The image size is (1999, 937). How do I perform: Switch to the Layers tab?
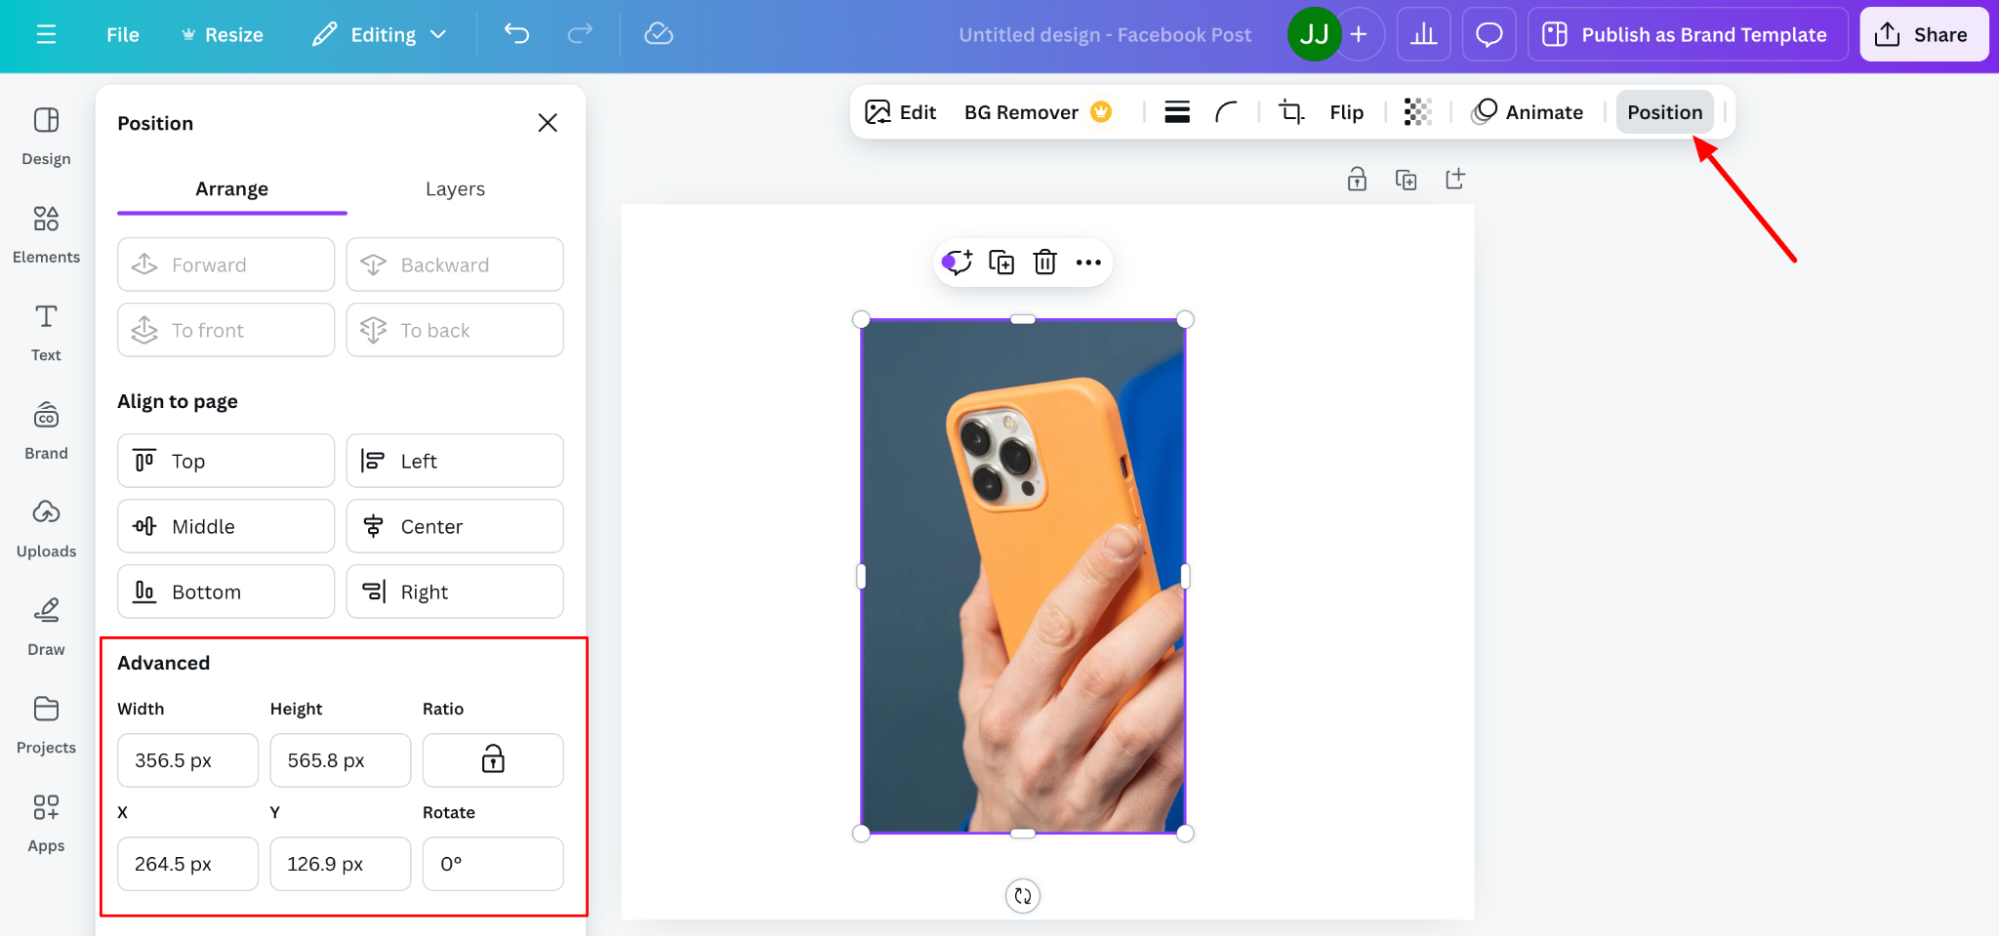point(455,189)
